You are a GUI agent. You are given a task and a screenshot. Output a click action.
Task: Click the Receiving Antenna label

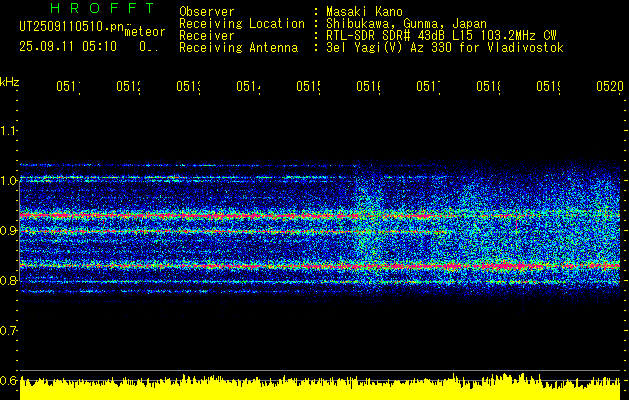click(239, 48)
